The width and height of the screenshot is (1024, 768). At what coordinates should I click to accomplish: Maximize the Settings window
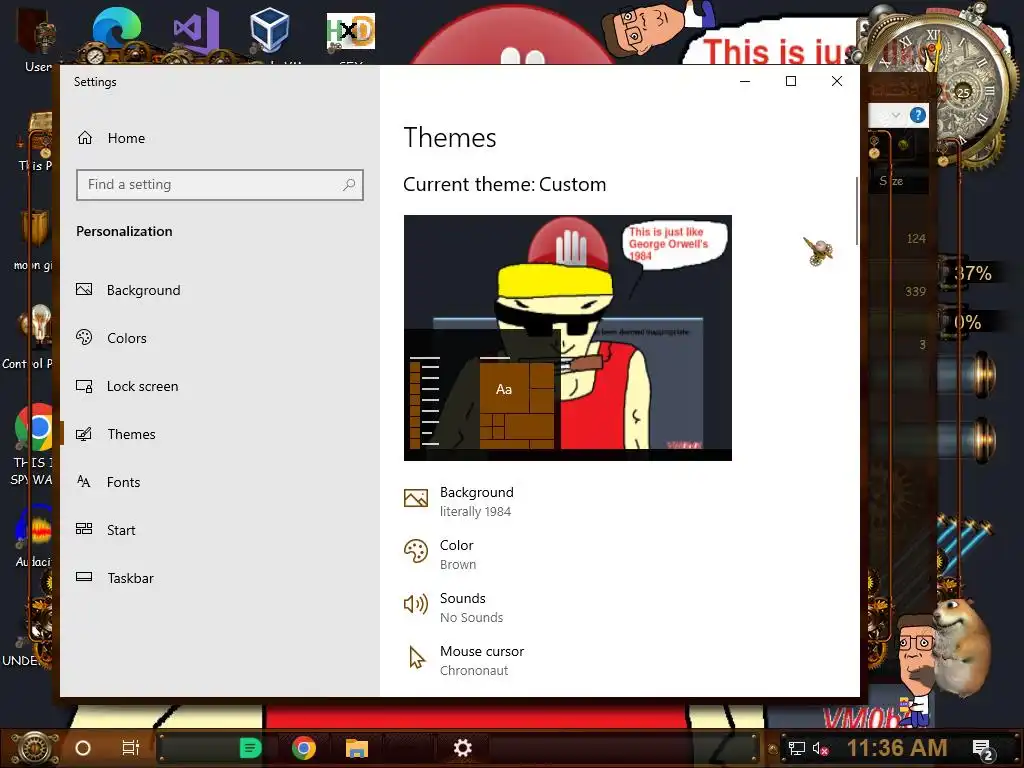(x=791, y=81)
